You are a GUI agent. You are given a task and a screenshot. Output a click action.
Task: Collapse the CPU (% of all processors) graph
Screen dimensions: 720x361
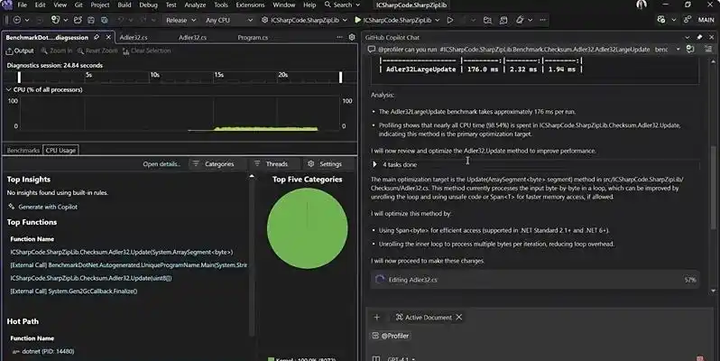pos(9,90)
